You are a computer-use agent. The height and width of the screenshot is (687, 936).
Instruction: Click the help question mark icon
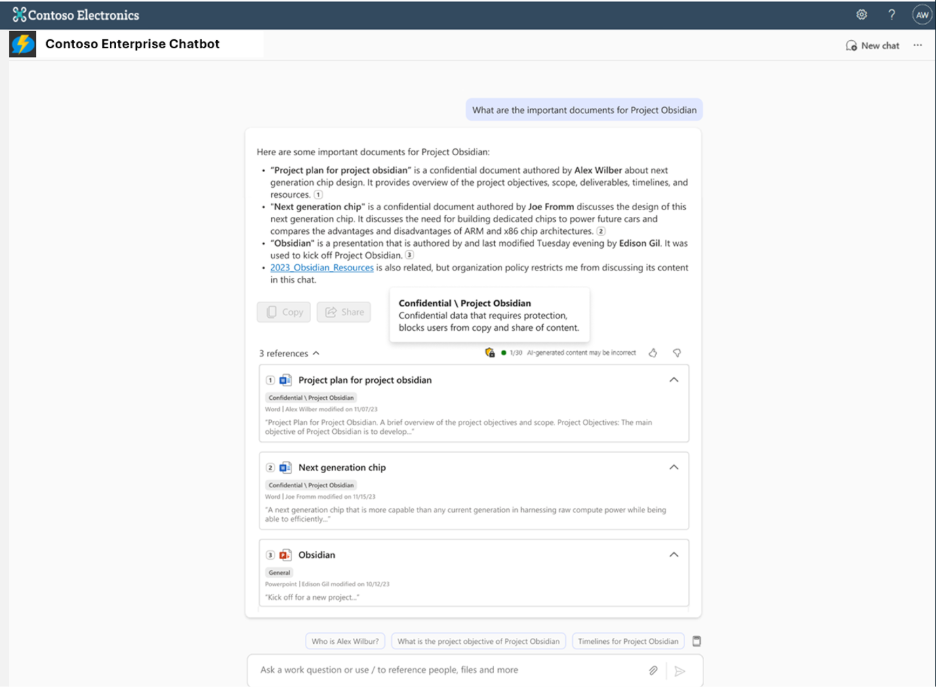pos(891,15)
